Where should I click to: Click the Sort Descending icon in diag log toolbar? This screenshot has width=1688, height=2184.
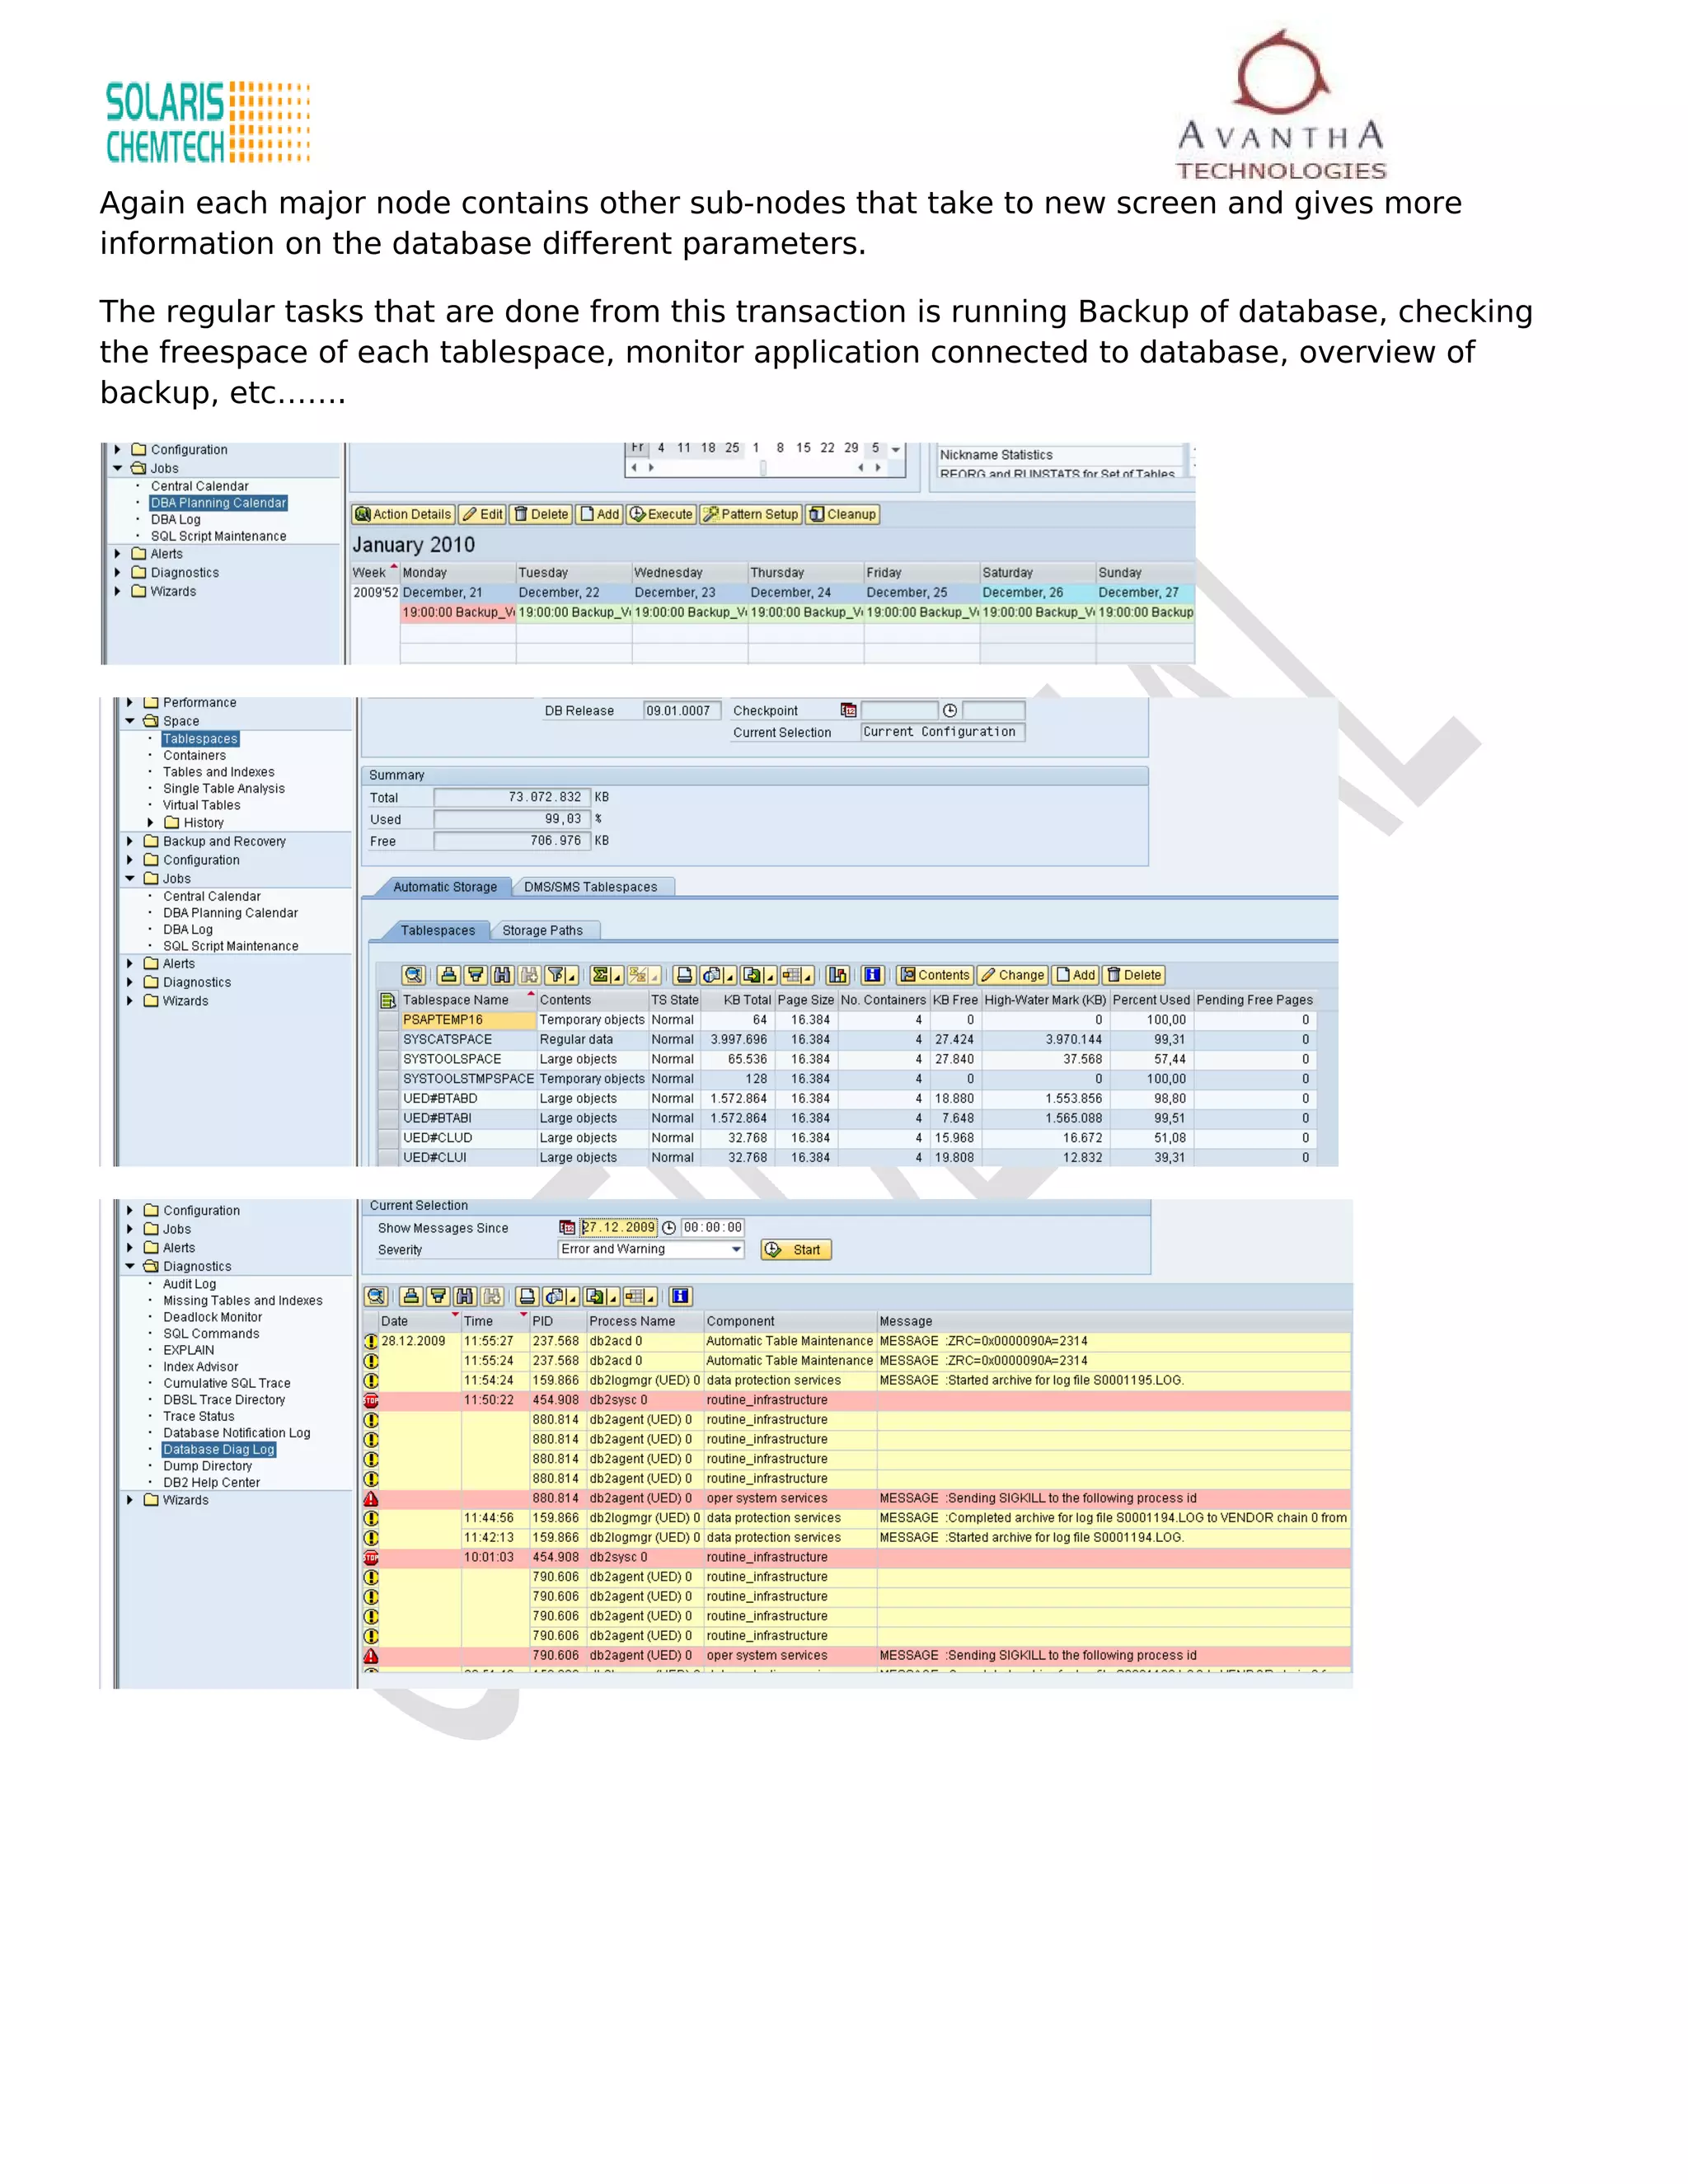point(438,1297)
